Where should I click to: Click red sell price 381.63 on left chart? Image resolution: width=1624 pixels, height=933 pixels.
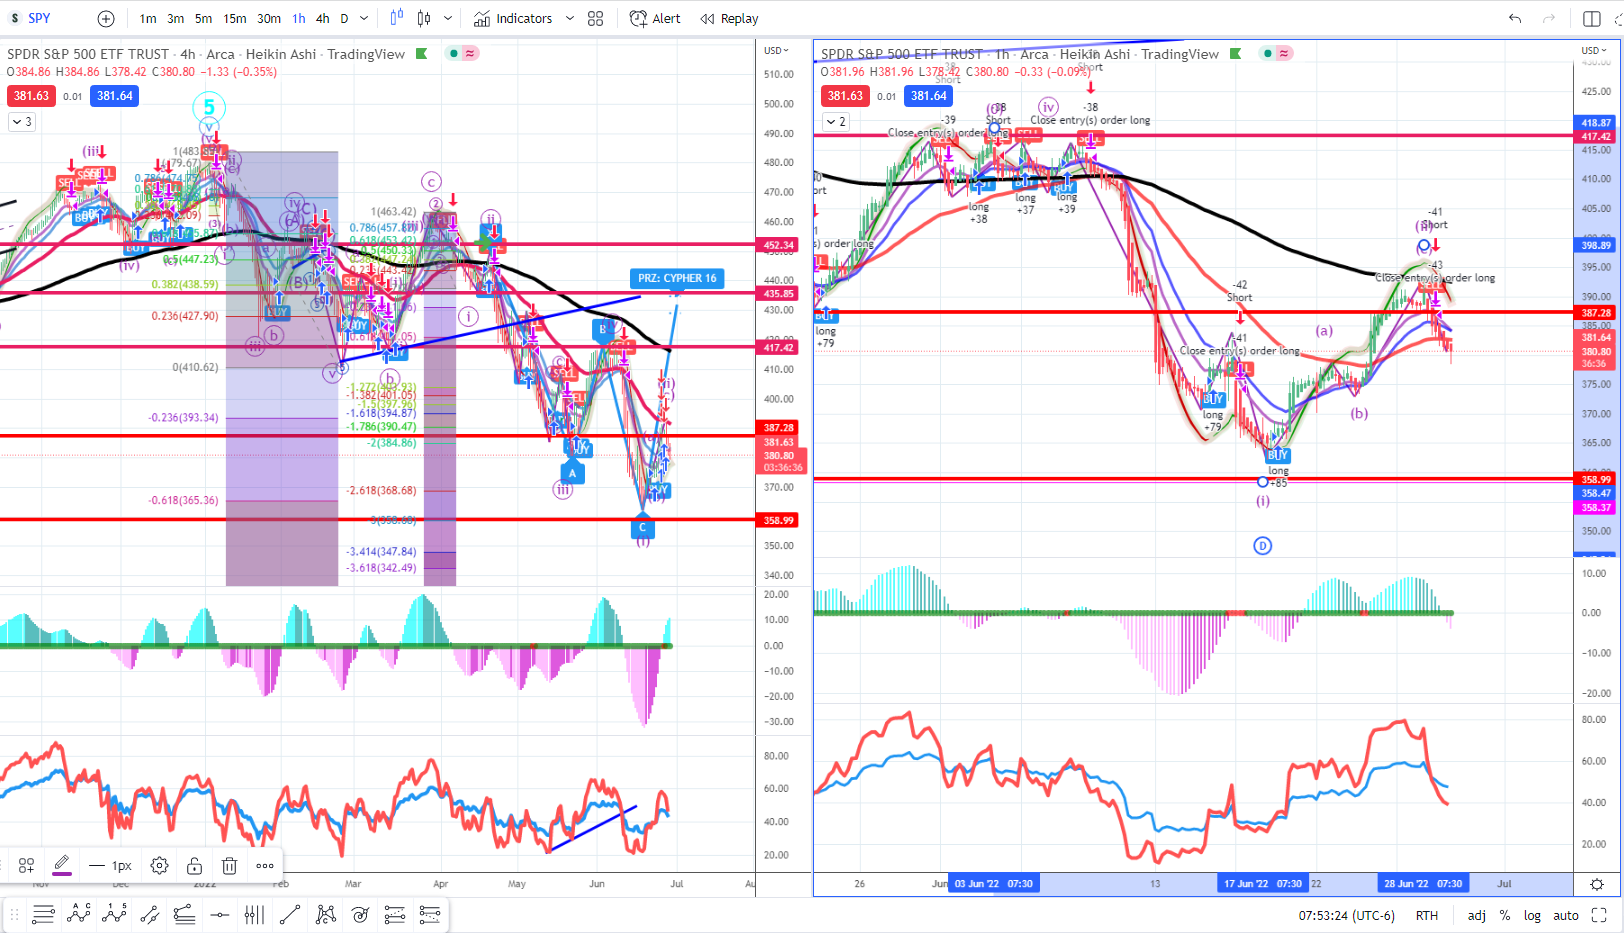pos(31,96)
